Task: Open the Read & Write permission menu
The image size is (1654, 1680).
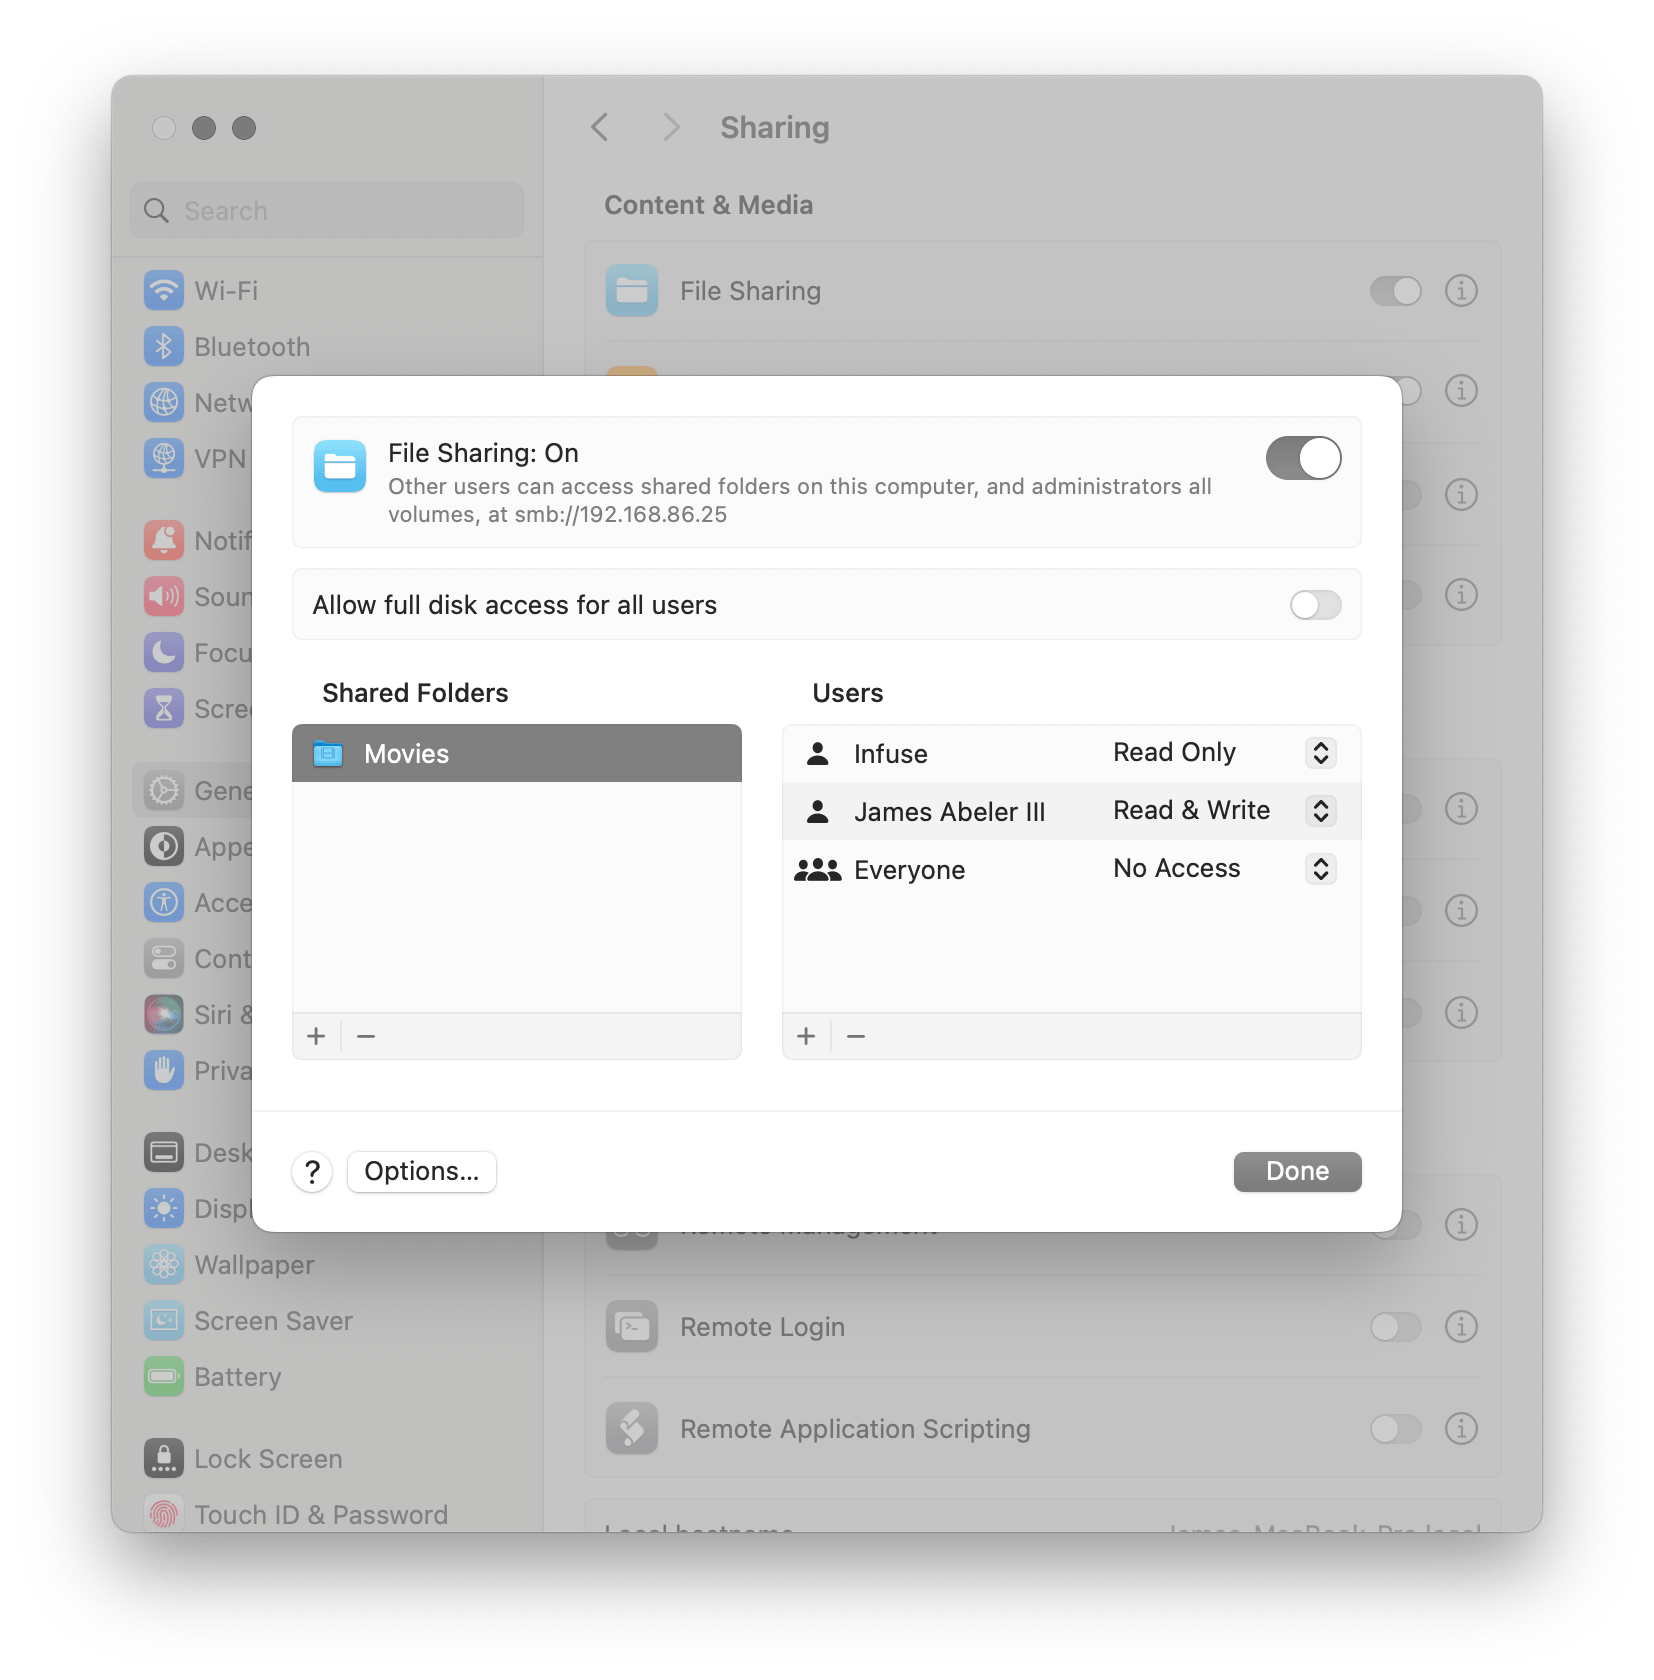Action: point(1320,811)
